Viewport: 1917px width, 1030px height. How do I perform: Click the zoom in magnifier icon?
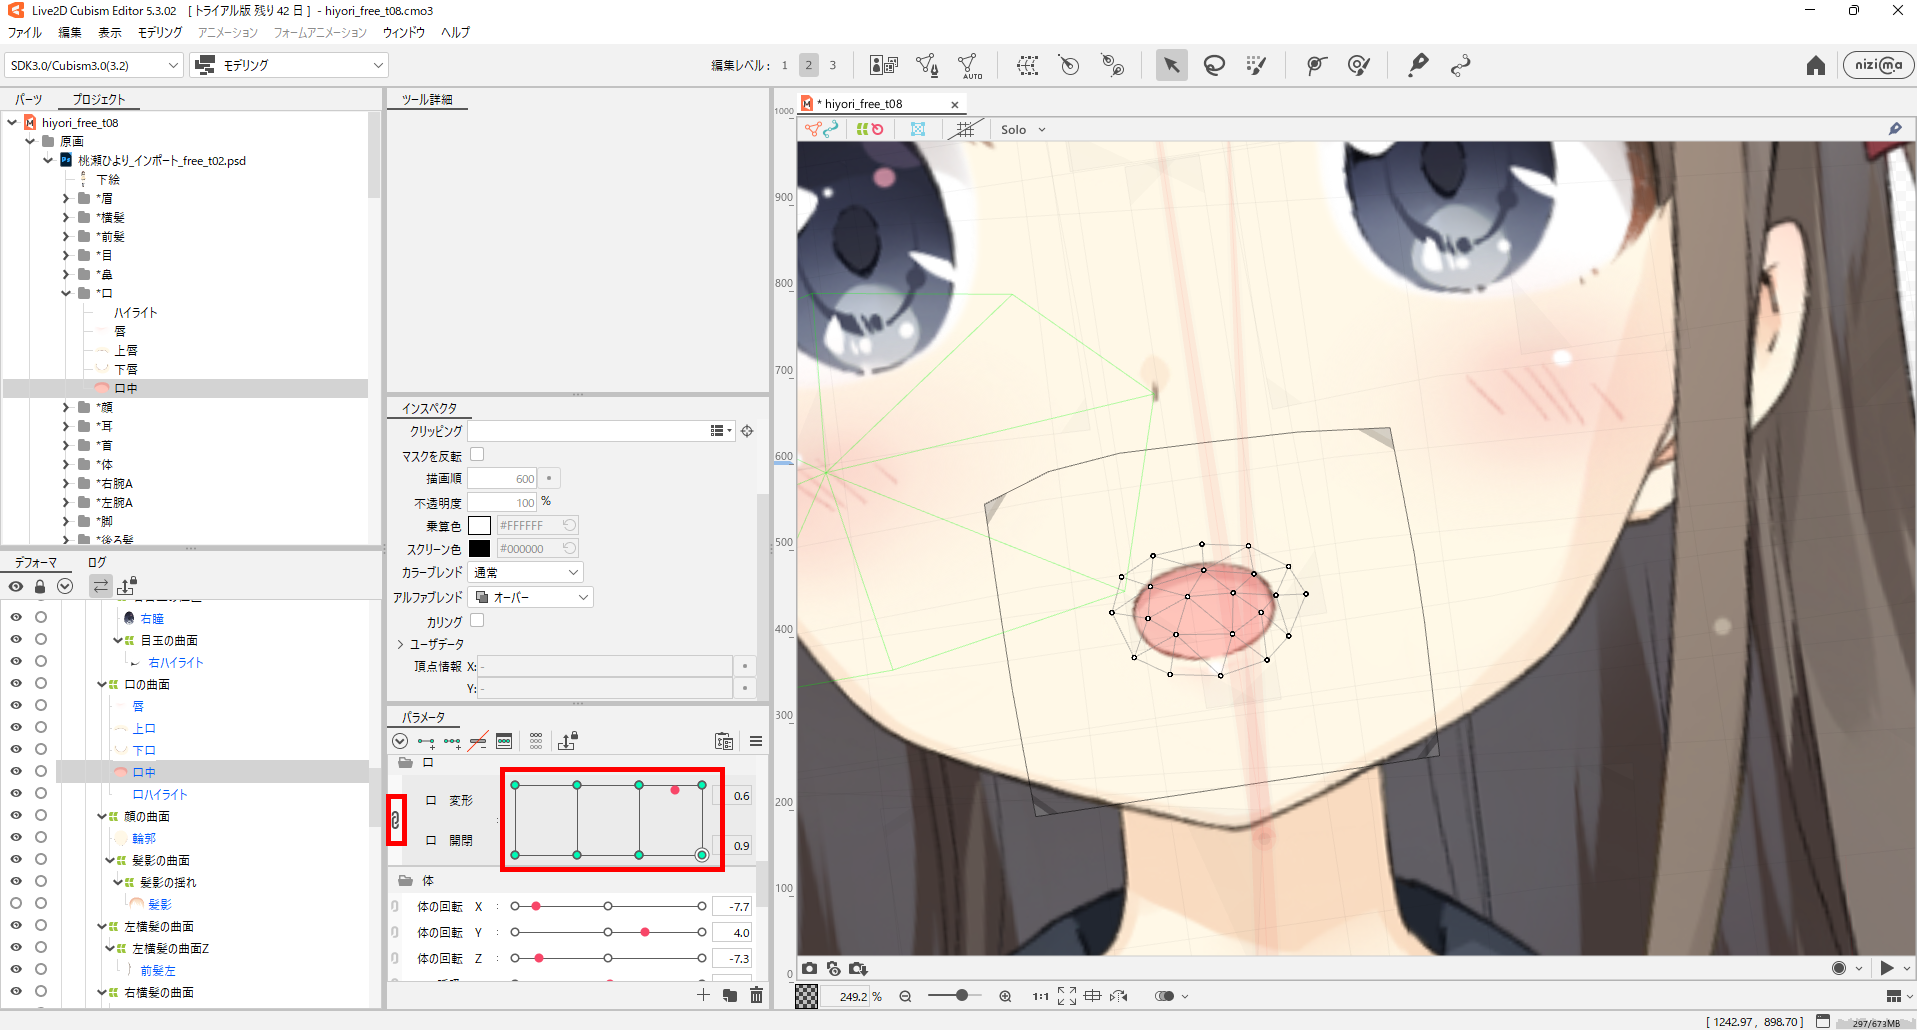coord(1005,996)
